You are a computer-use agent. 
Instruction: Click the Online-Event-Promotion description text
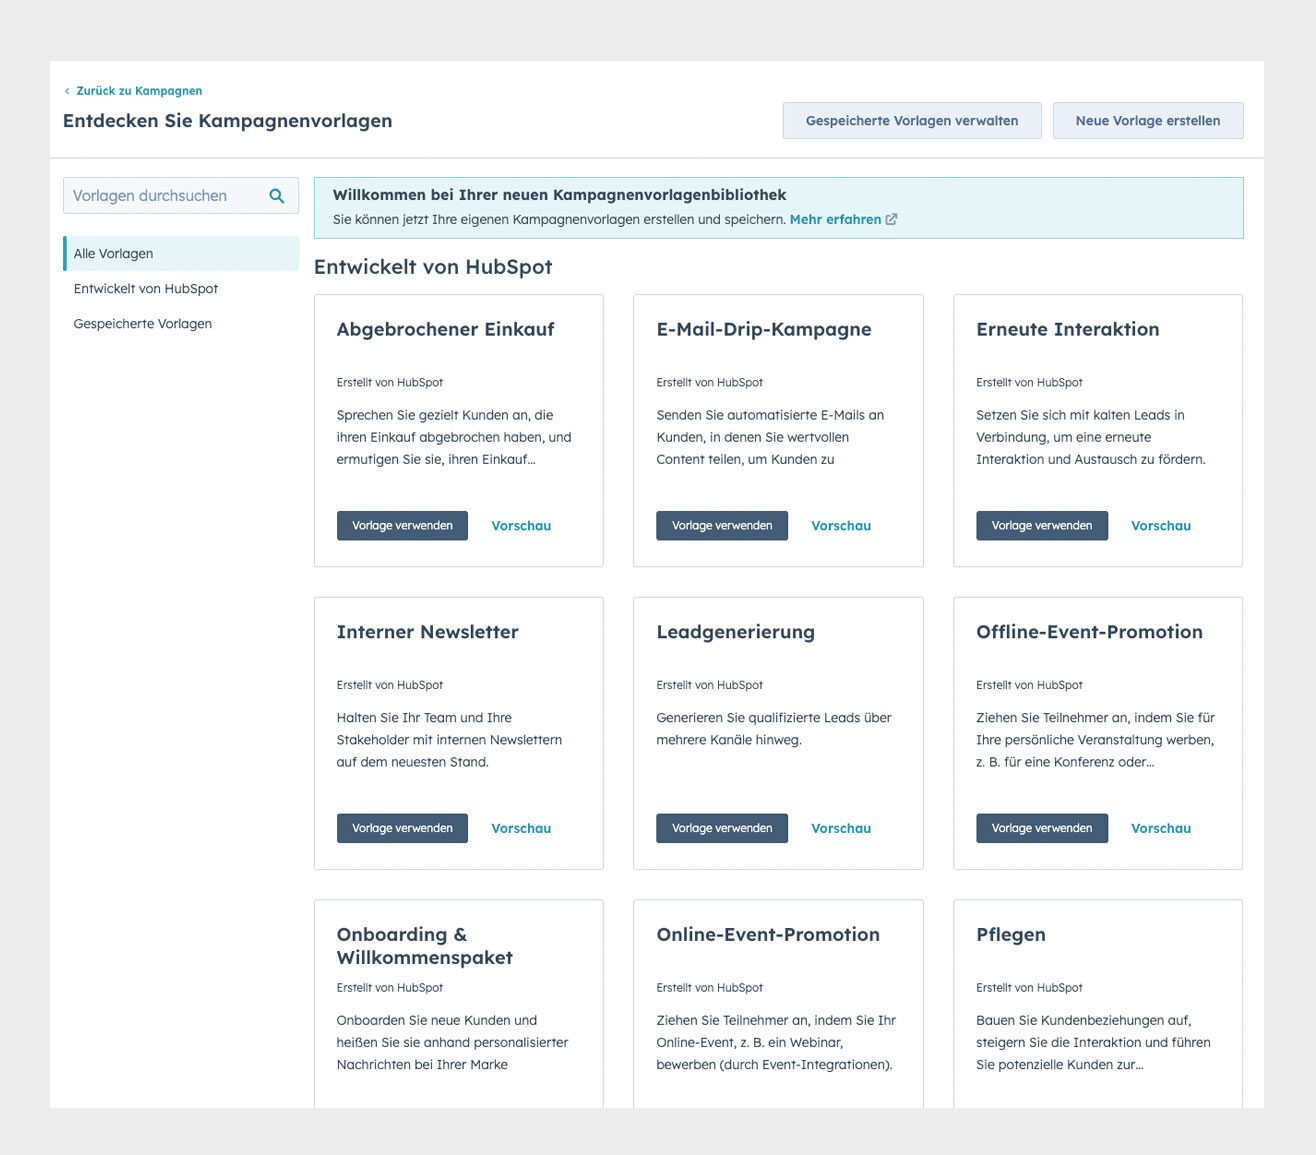point(776,1042)
